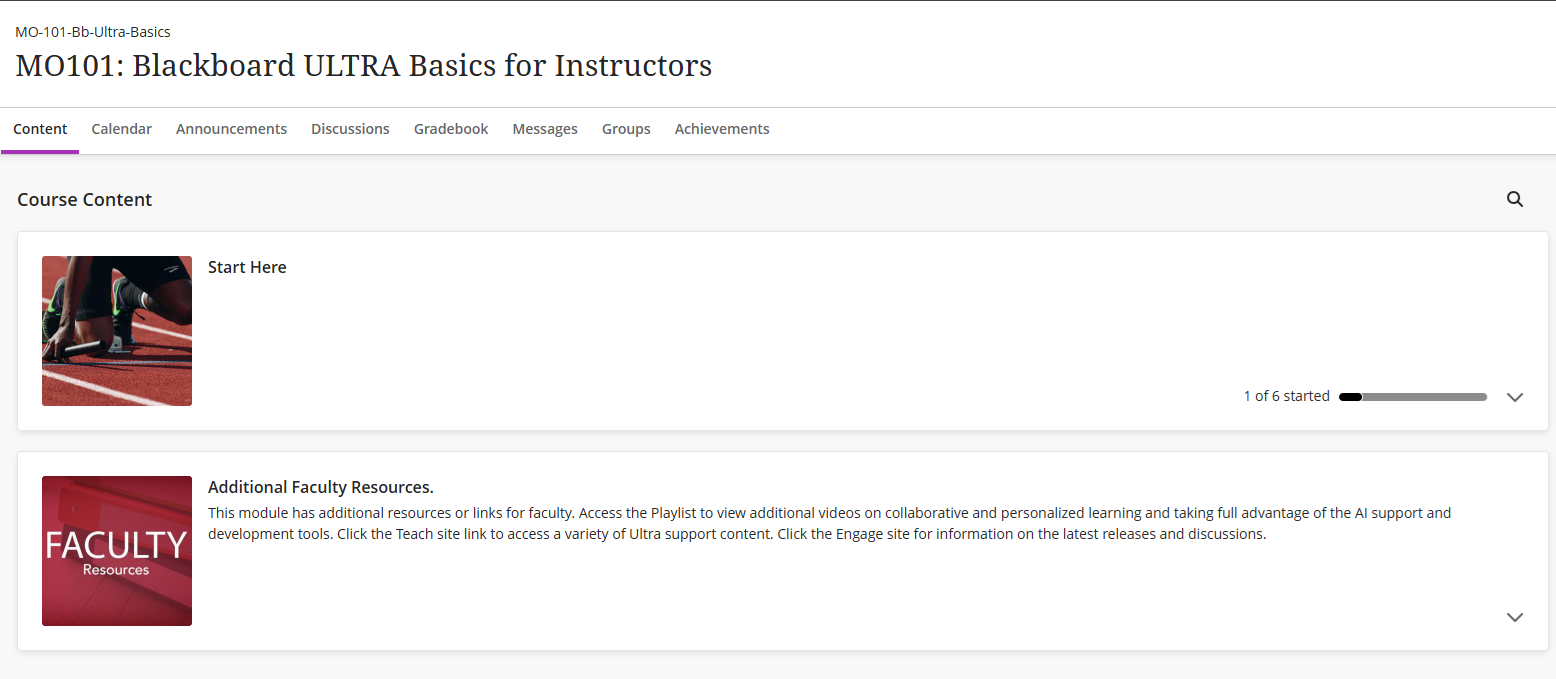
Task: Click the Additional Faculty Resources title
Action: pyautogui.click(x=320, y=487)
